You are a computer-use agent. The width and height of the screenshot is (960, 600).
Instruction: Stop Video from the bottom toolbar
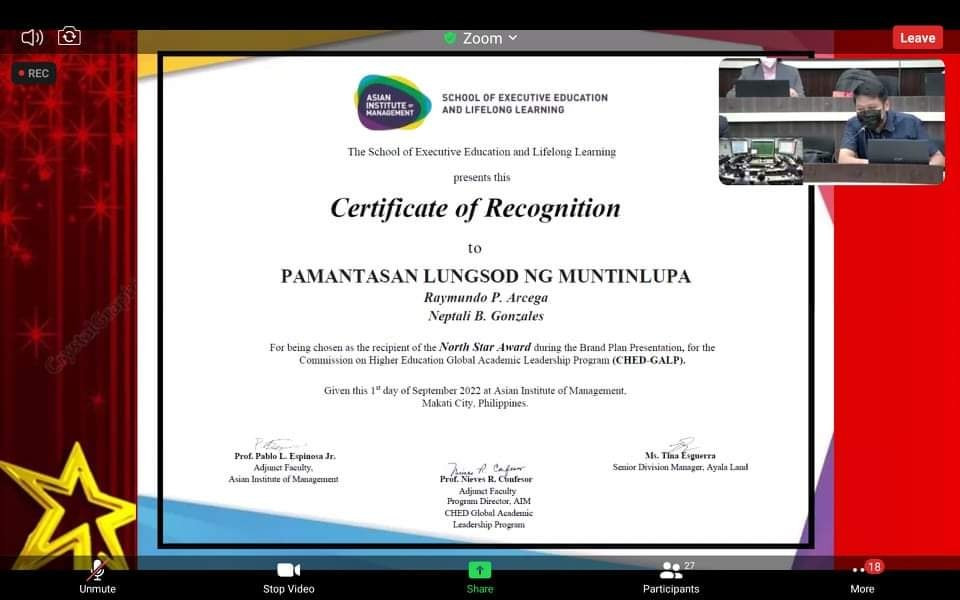(288, 577)
